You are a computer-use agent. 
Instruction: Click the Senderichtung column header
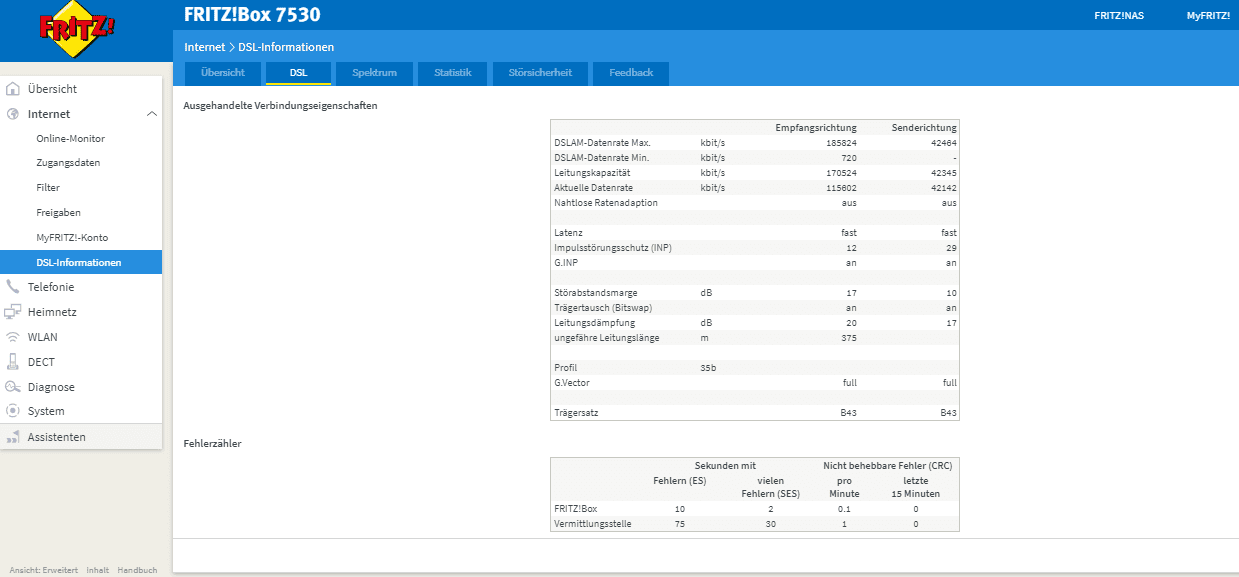tap(925, 128)
